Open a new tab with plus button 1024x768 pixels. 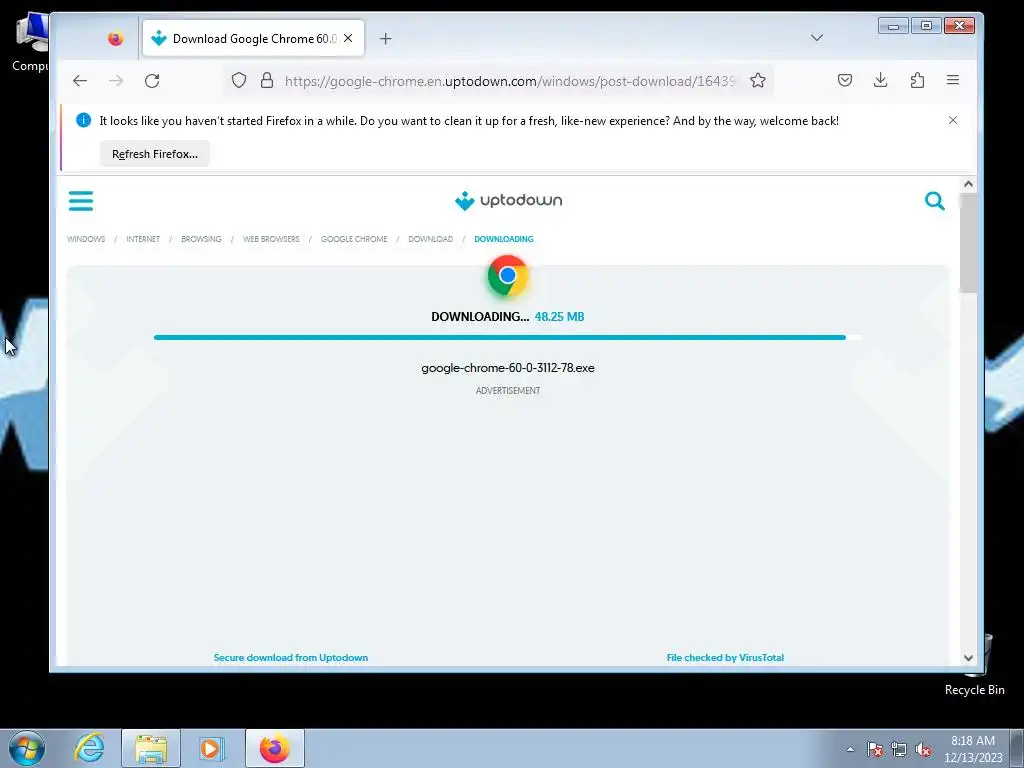click(x=385, y=39)
